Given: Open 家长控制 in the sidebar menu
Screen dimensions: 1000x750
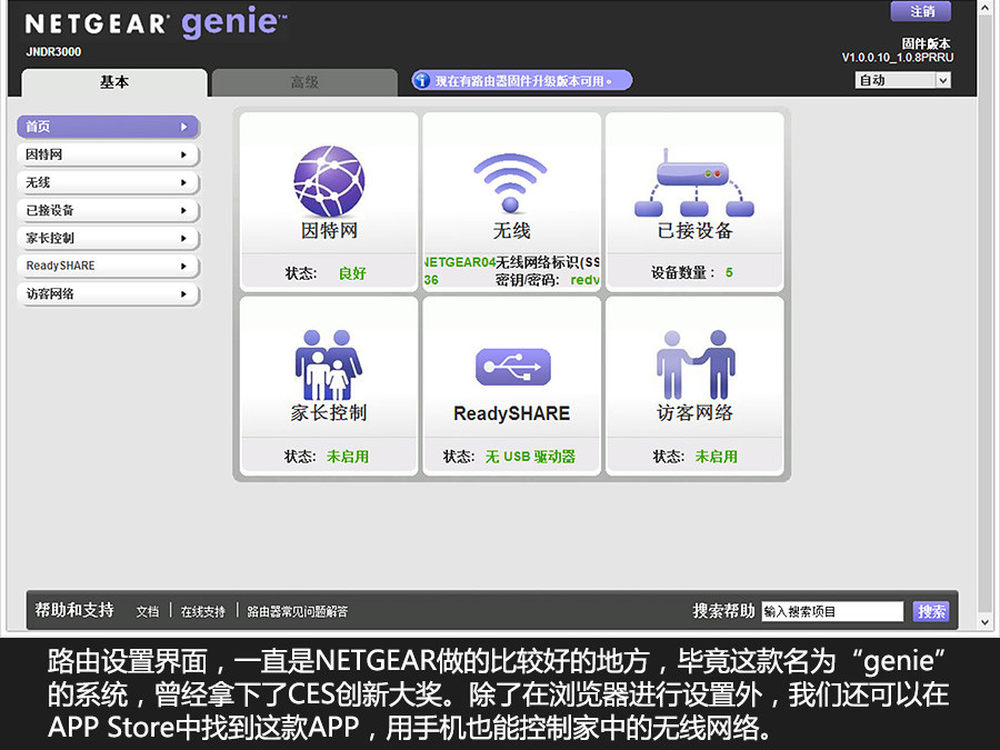Looking at the screenshot, I should click(x=108, y=238).
